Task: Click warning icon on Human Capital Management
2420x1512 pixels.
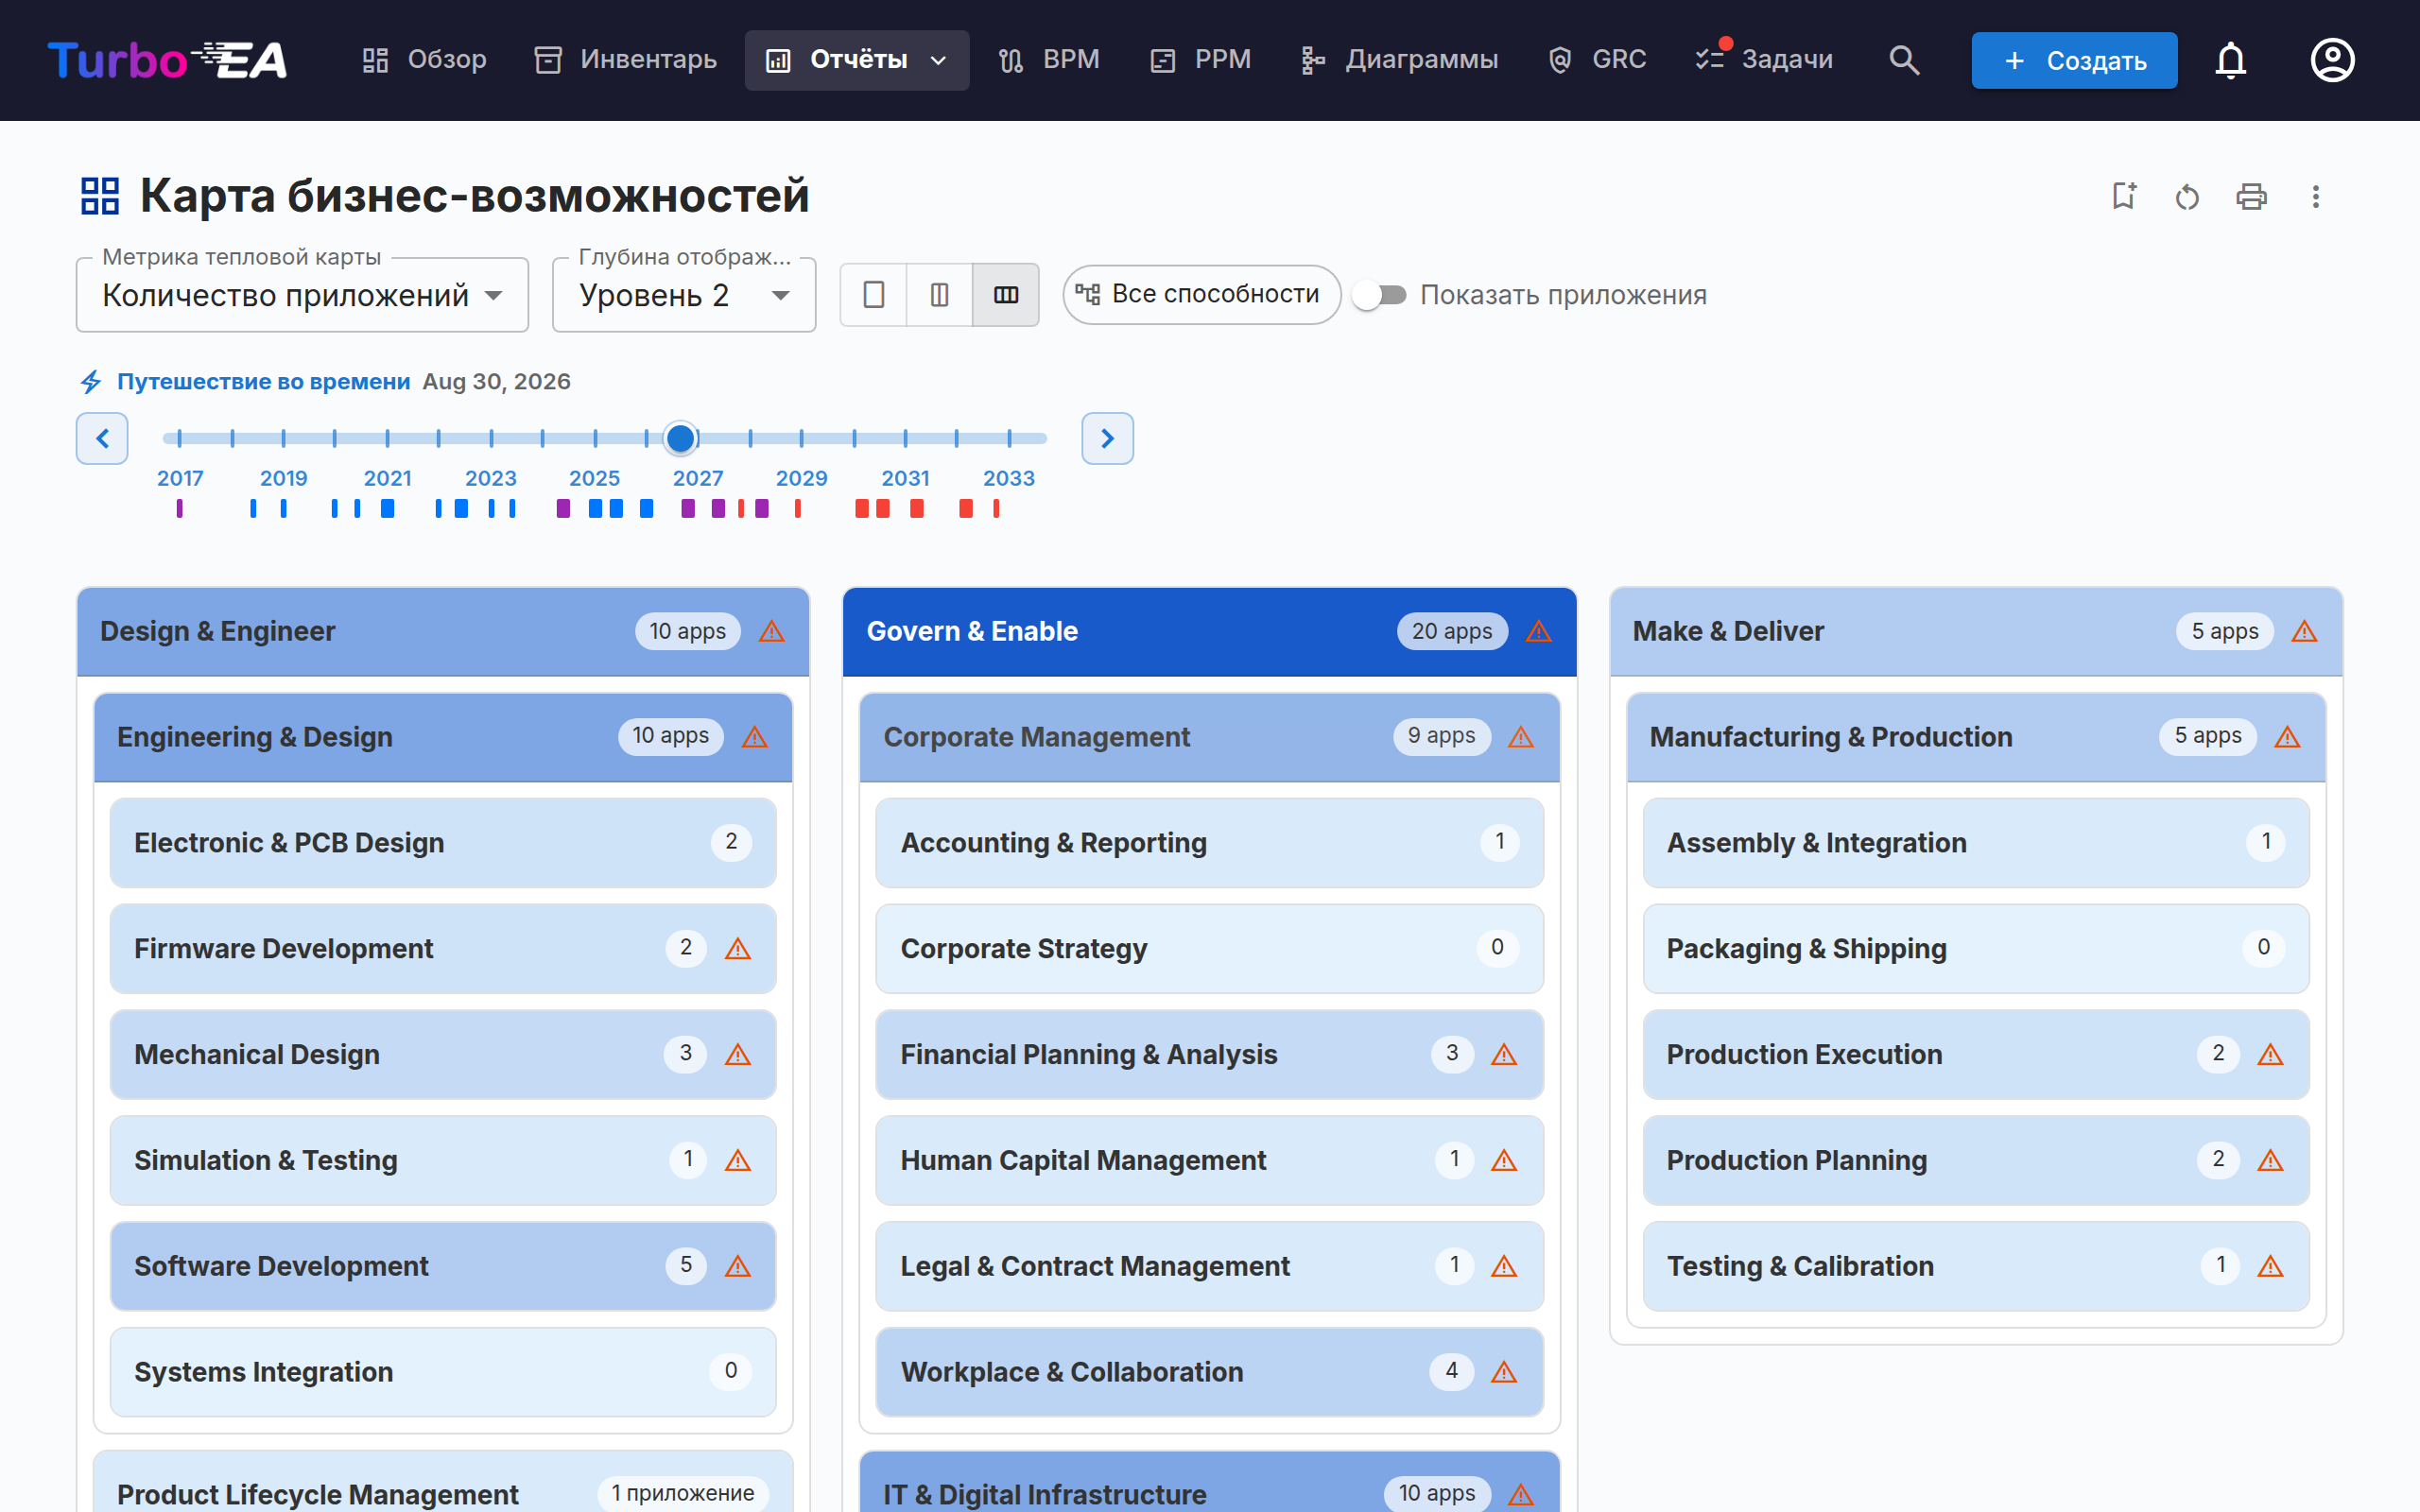Action: click(x=1504, y=1160)
